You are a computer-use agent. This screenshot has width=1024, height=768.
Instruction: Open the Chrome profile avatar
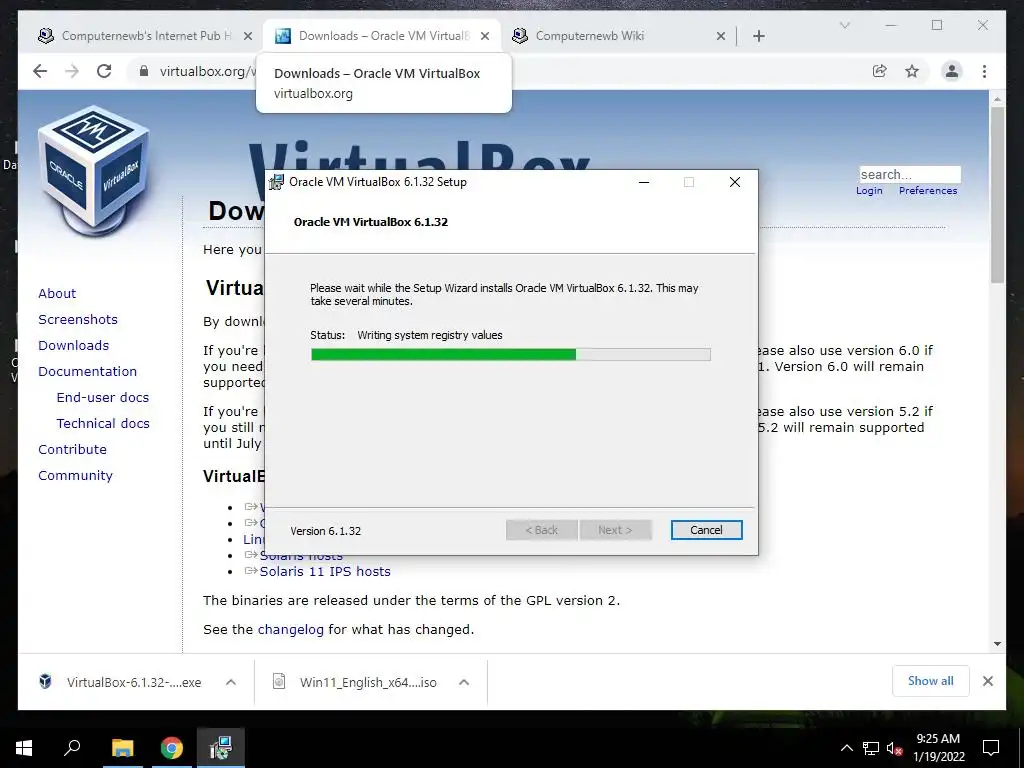point(952,71)
